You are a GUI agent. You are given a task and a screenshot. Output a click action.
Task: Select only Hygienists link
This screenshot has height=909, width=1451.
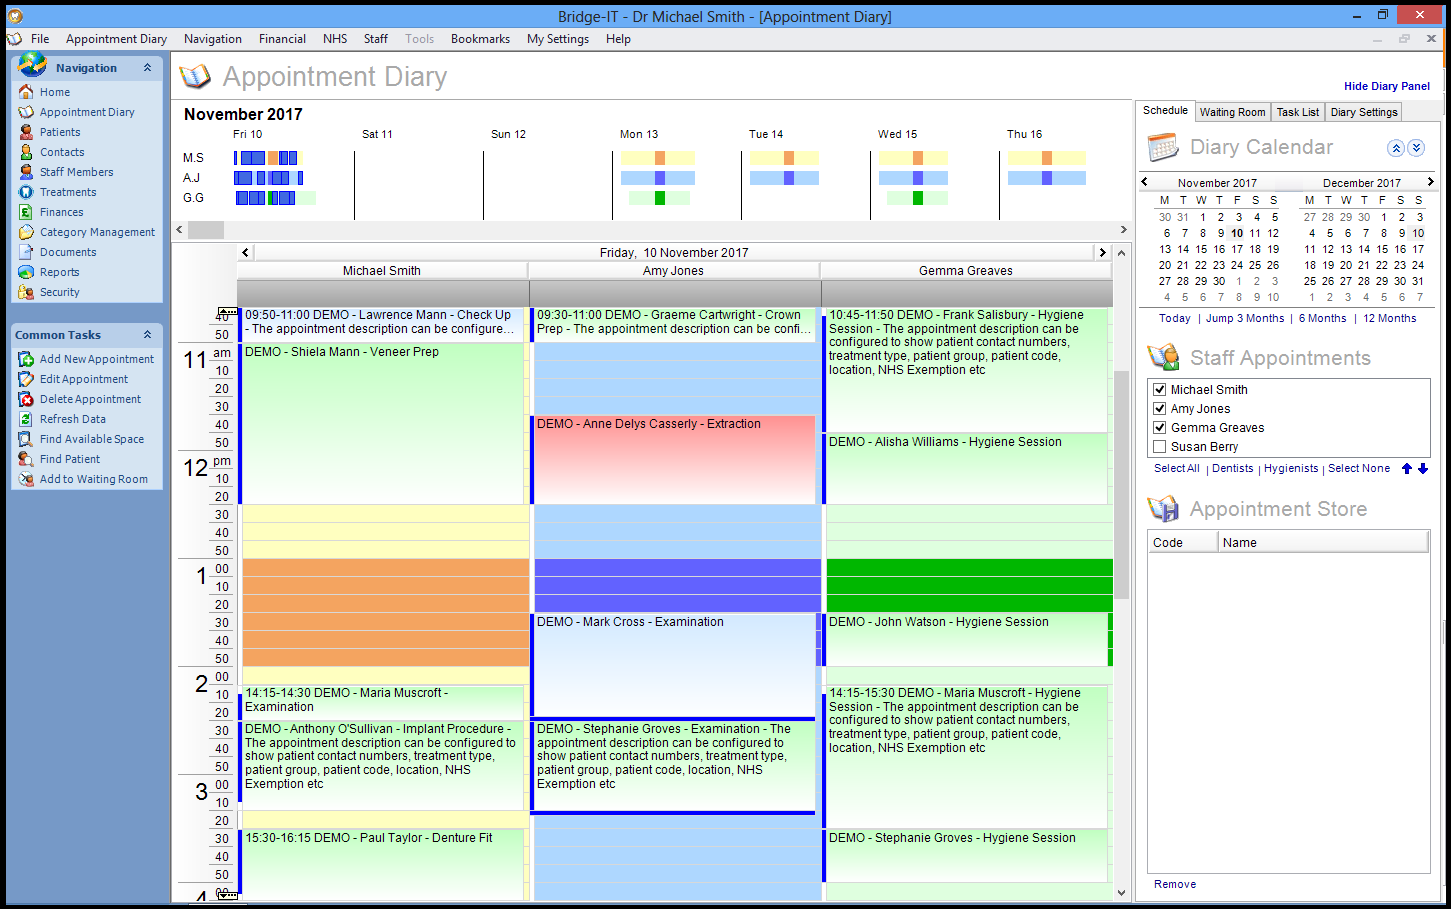point(1291,468)
